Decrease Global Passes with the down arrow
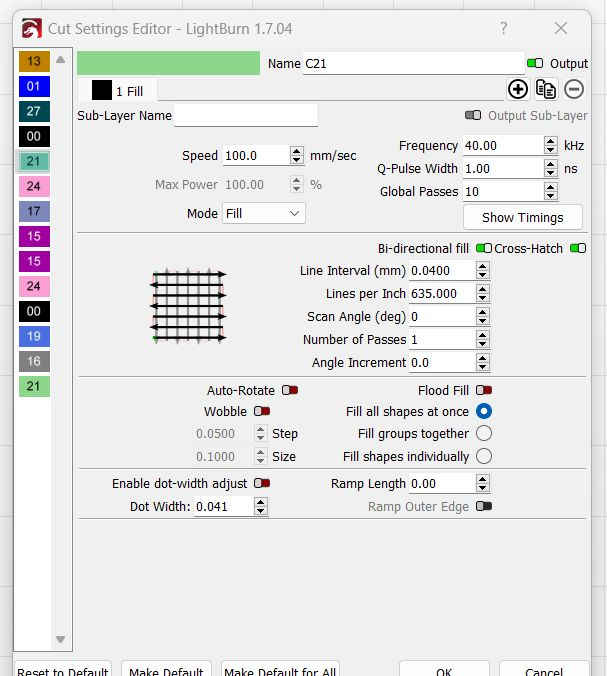The image size is (607, 676). tap(551, 196)
